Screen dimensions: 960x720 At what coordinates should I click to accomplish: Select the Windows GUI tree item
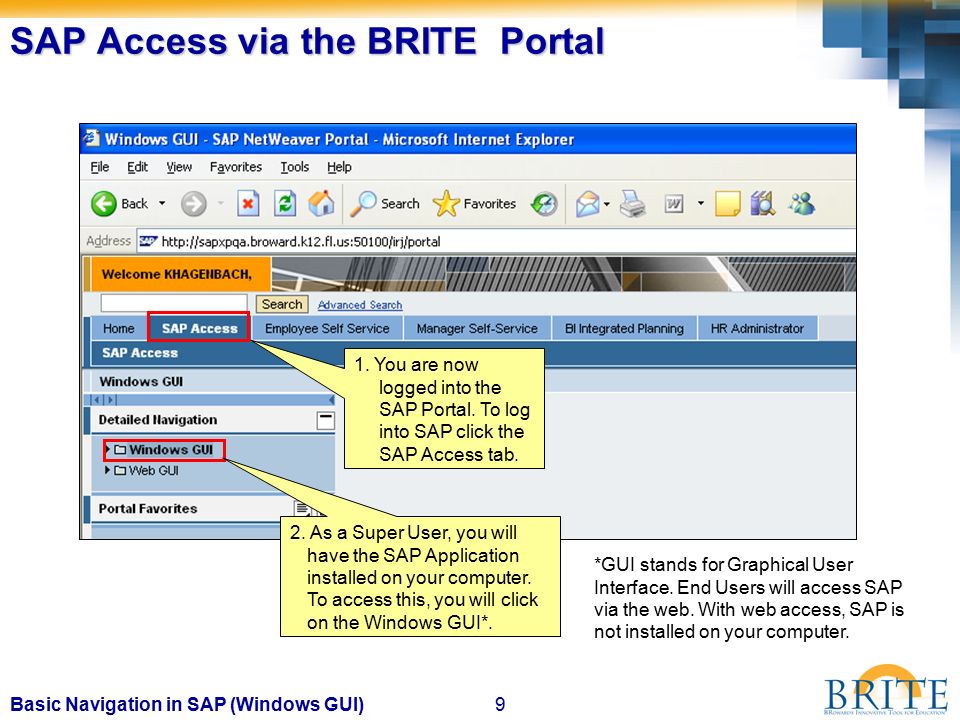[171, 449]
